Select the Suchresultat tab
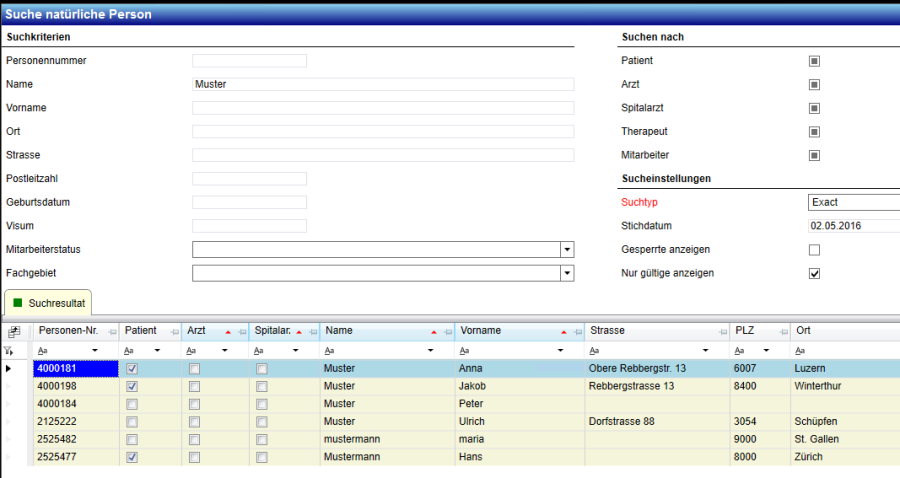900x478 pixels. tap(48, 302)
